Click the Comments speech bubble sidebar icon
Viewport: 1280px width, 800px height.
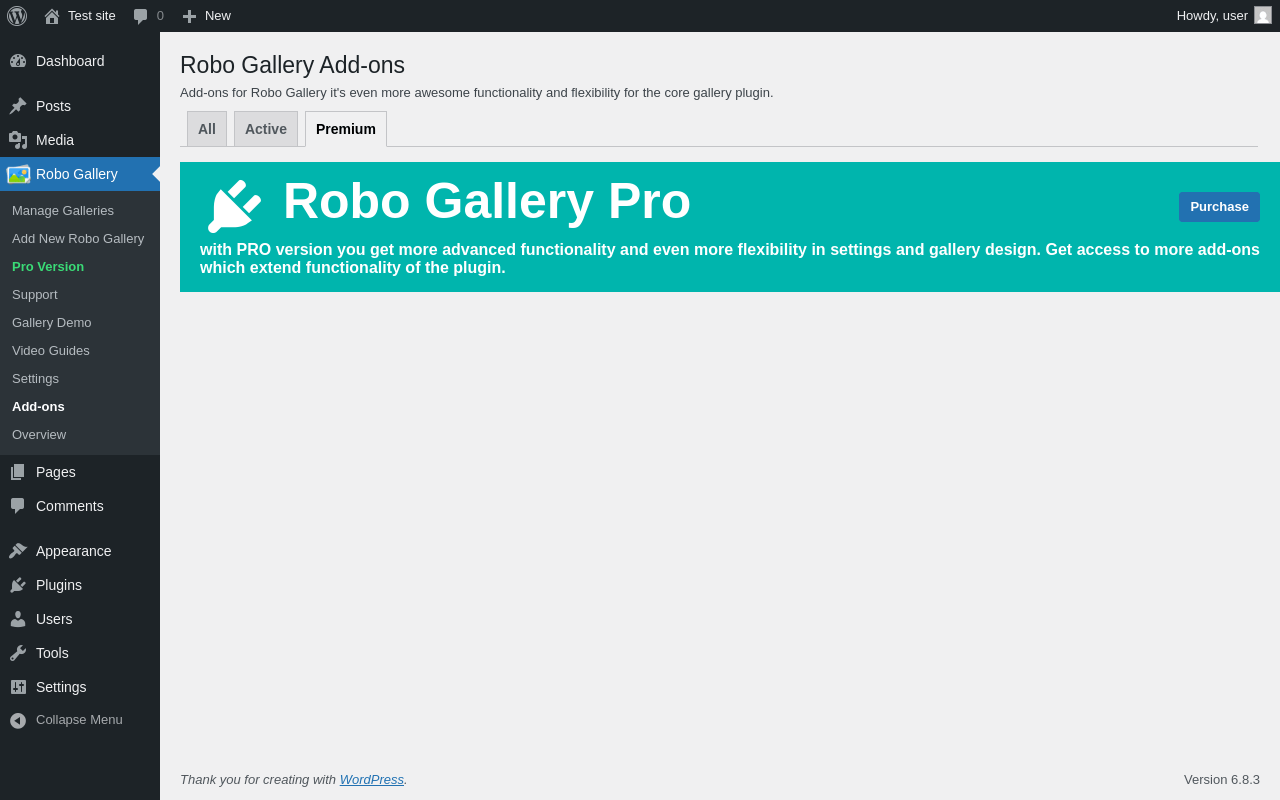click(x=18, y=506)
